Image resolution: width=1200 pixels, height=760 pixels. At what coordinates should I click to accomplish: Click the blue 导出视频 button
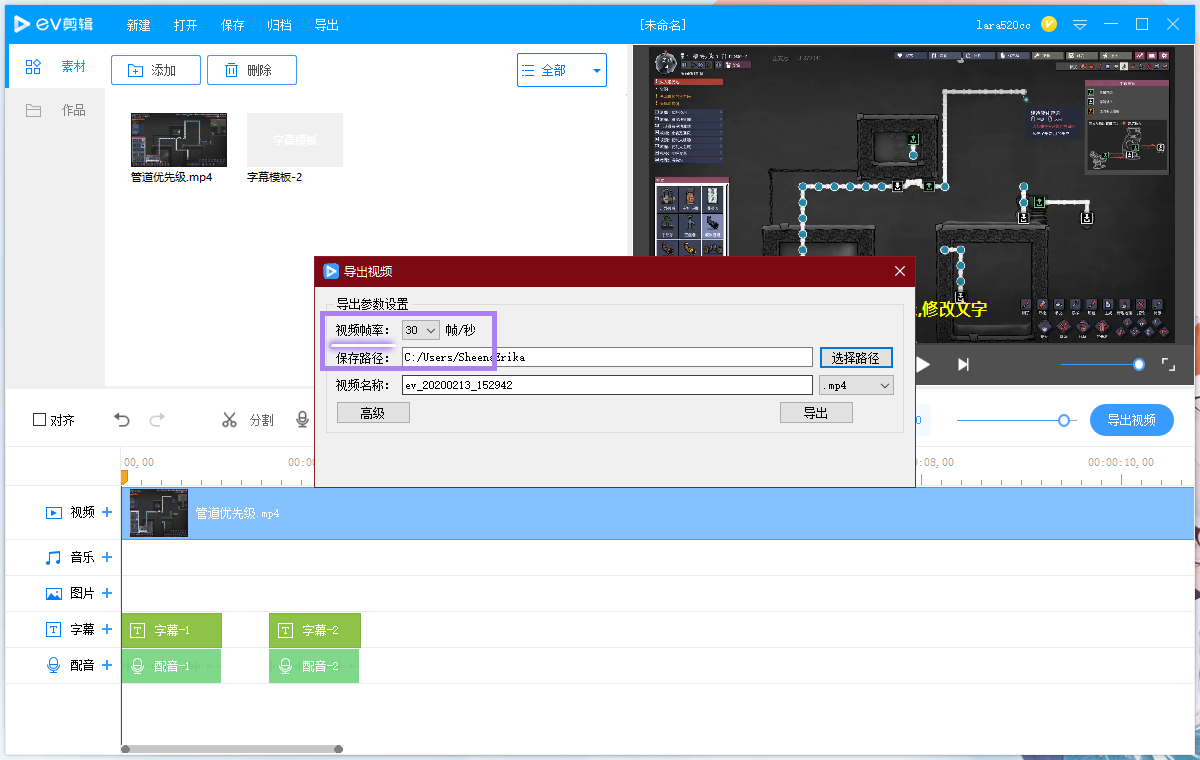[x=1131, y=420]
